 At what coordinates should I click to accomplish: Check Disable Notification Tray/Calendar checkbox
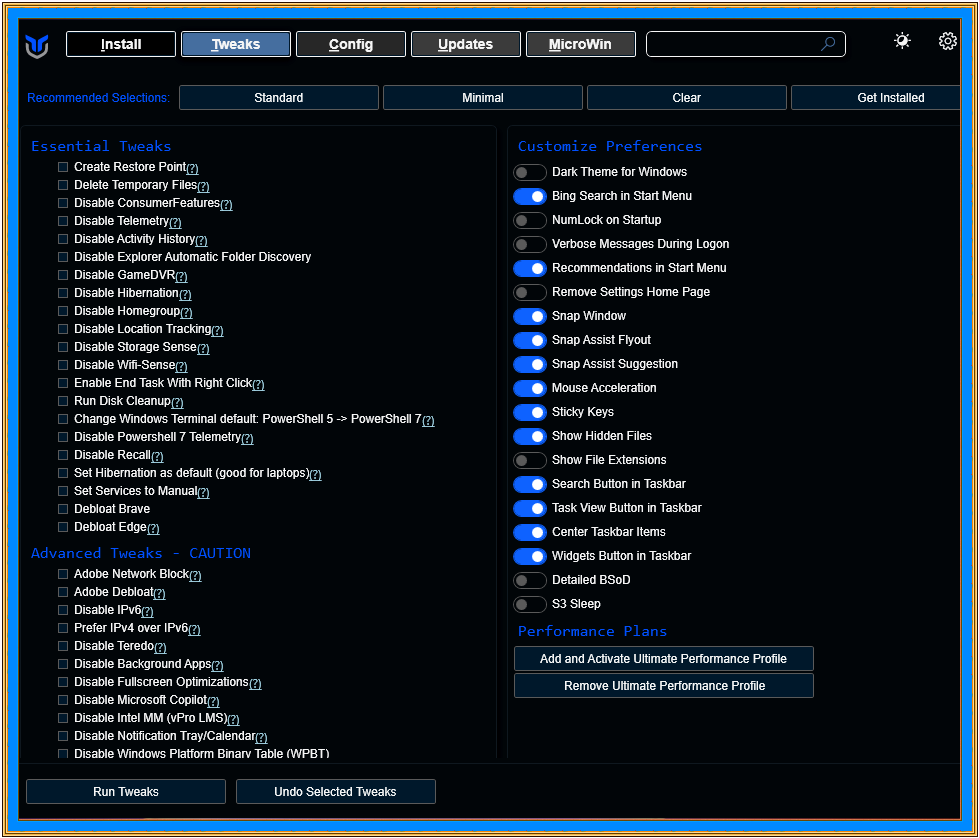tap(63, 736)
